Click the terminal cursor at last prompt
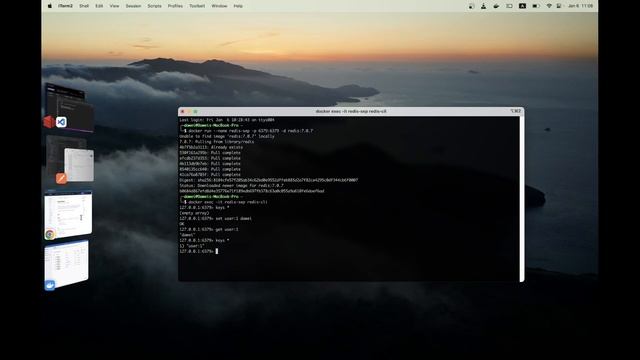This screenshot has height=360, width=640. 217,251
